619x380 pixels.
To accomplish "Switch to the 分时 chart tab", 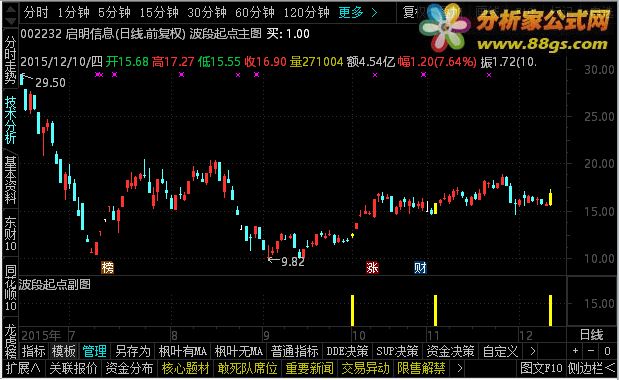I will point(36,13).
